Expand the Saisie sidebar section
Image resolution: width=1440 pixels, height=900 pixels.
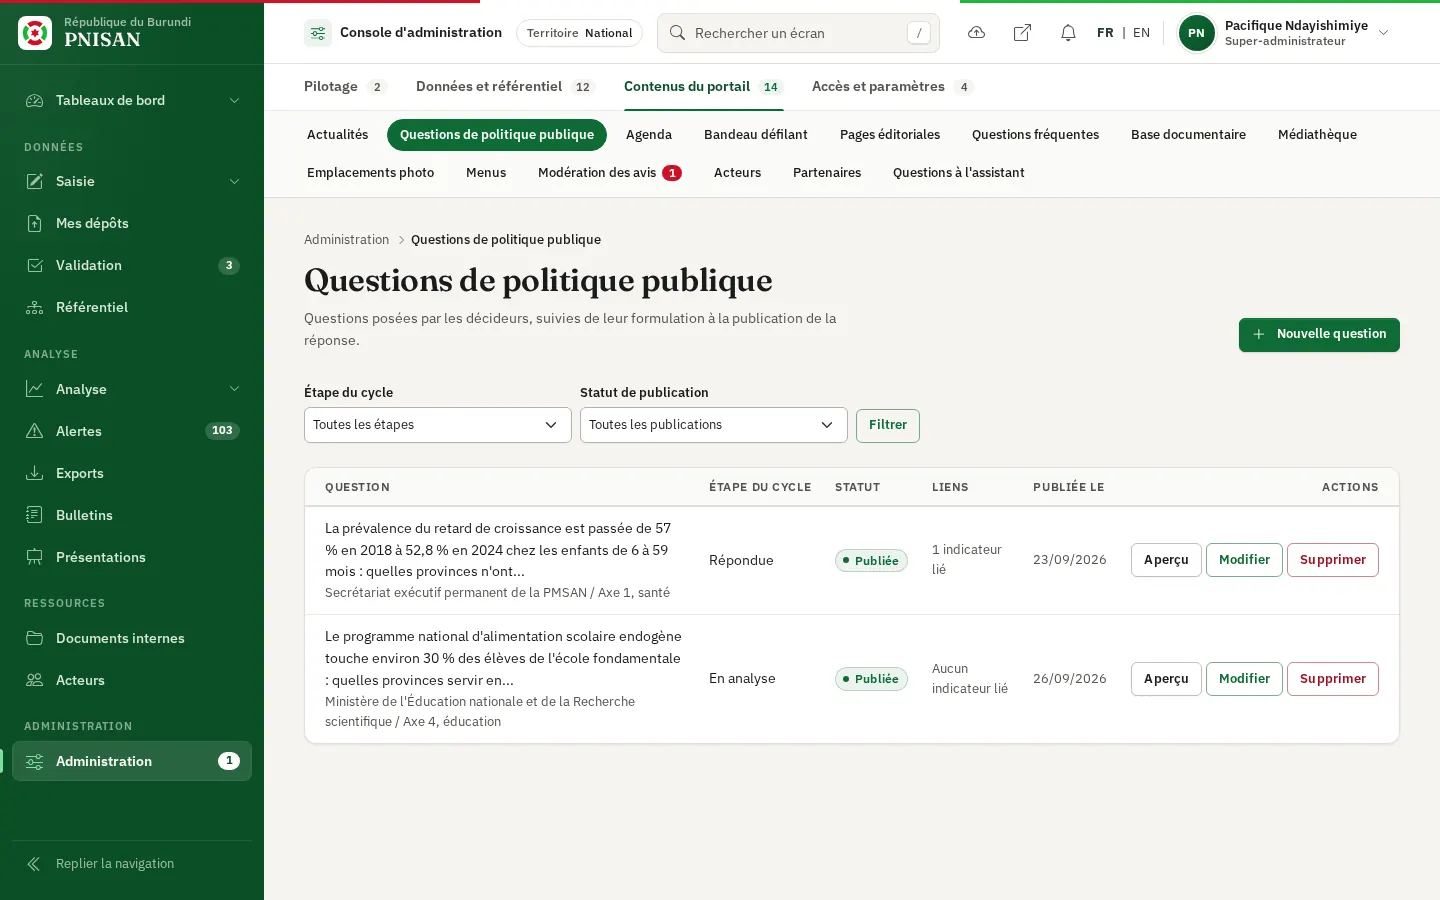pyautogui.click(x=132, y=181)
